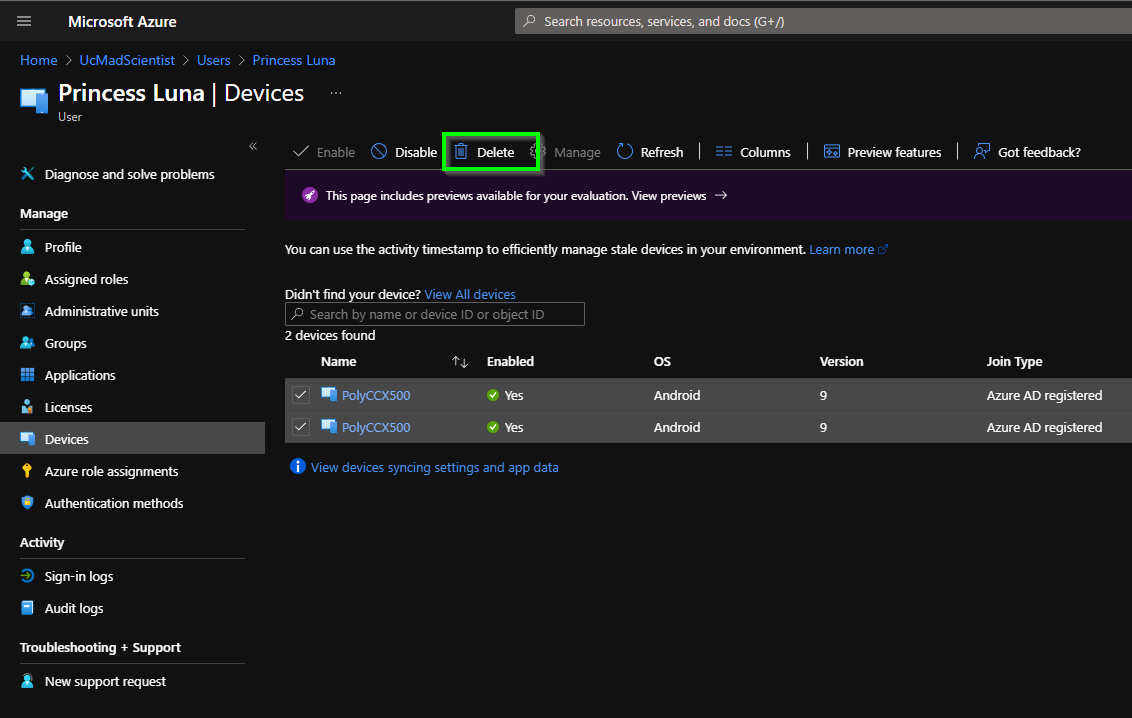
Task: Click the Audit logs icon
Action: pos(27,608)
